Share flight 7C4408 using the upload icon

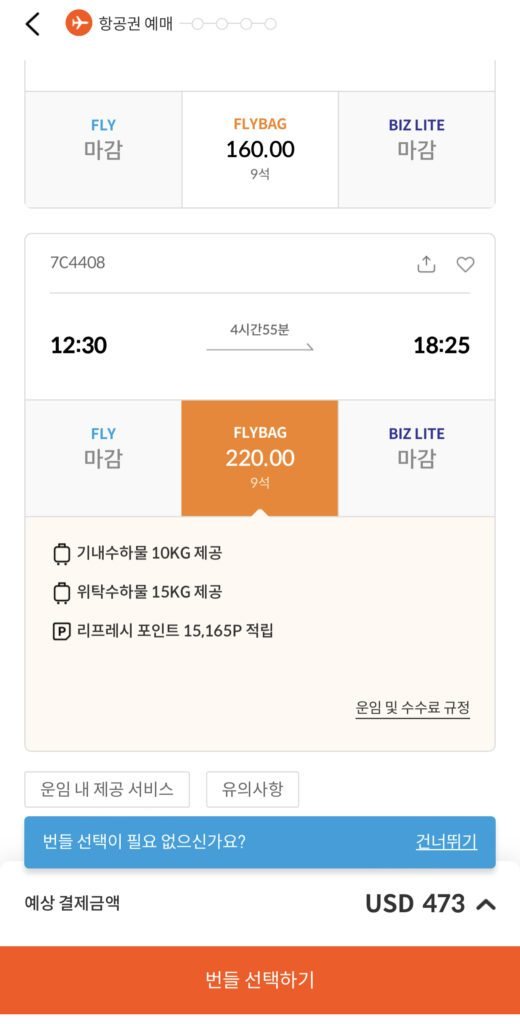[x=426, y=264]
